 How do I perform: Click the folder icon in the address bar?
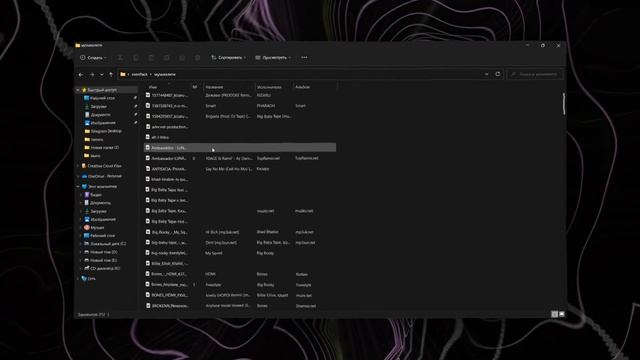(123, 74)
